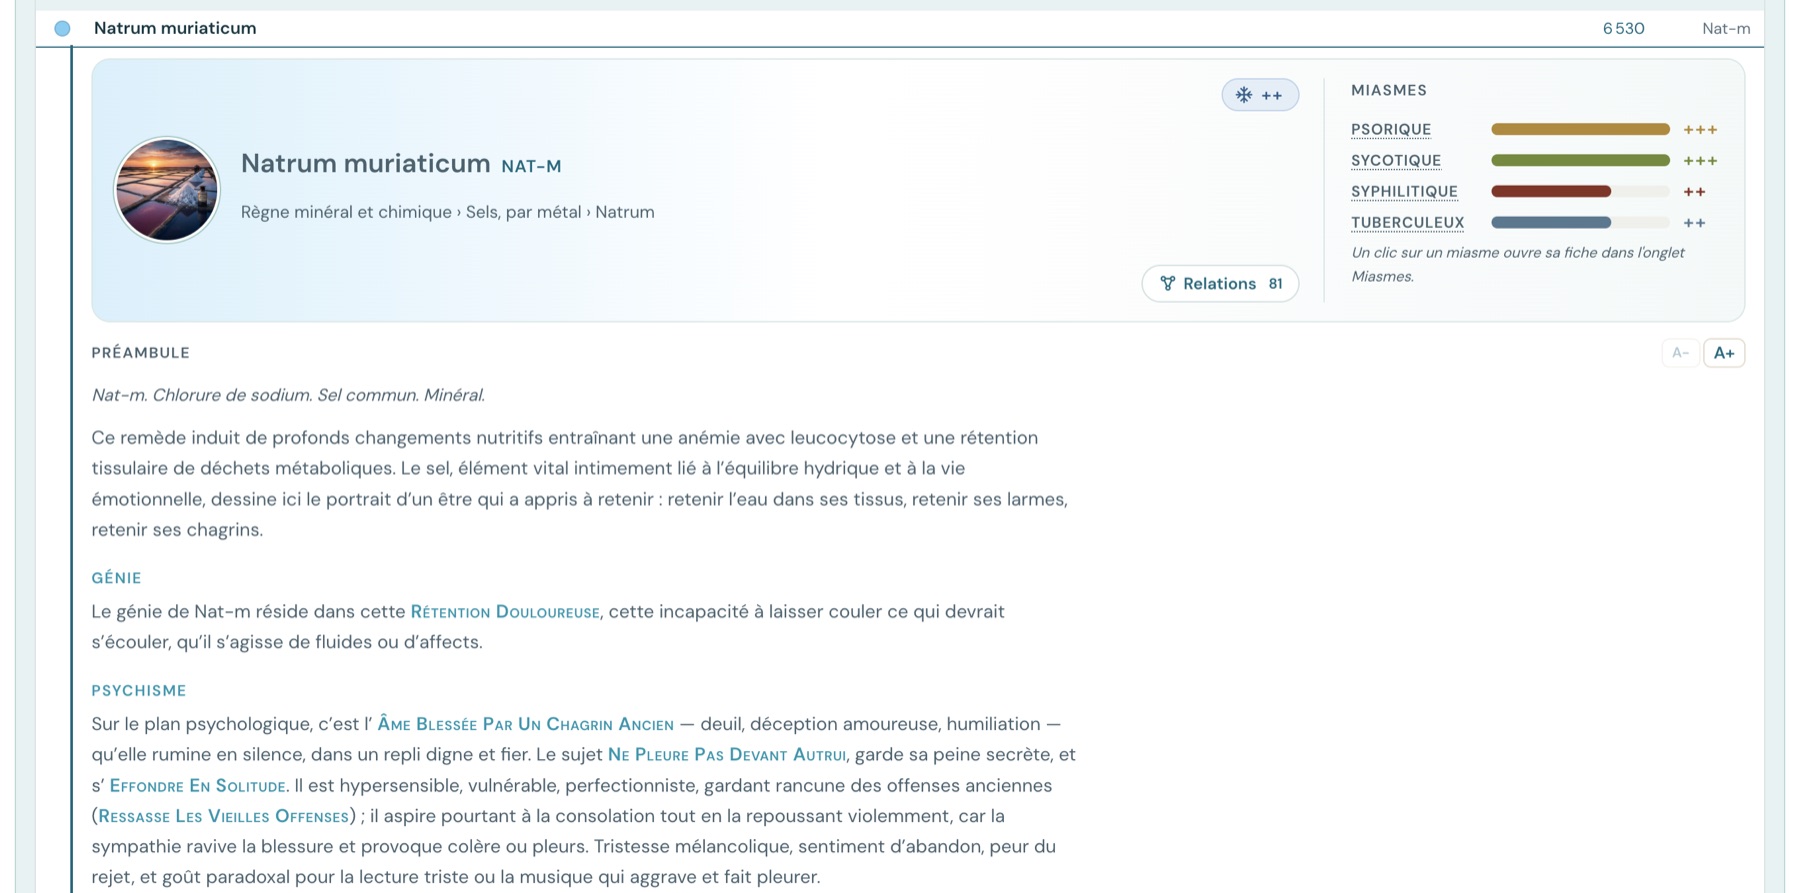Click the Psorique gold intensity bar
The height and width of the screenshot is (893, 1800).
(x=1580, y=130)
